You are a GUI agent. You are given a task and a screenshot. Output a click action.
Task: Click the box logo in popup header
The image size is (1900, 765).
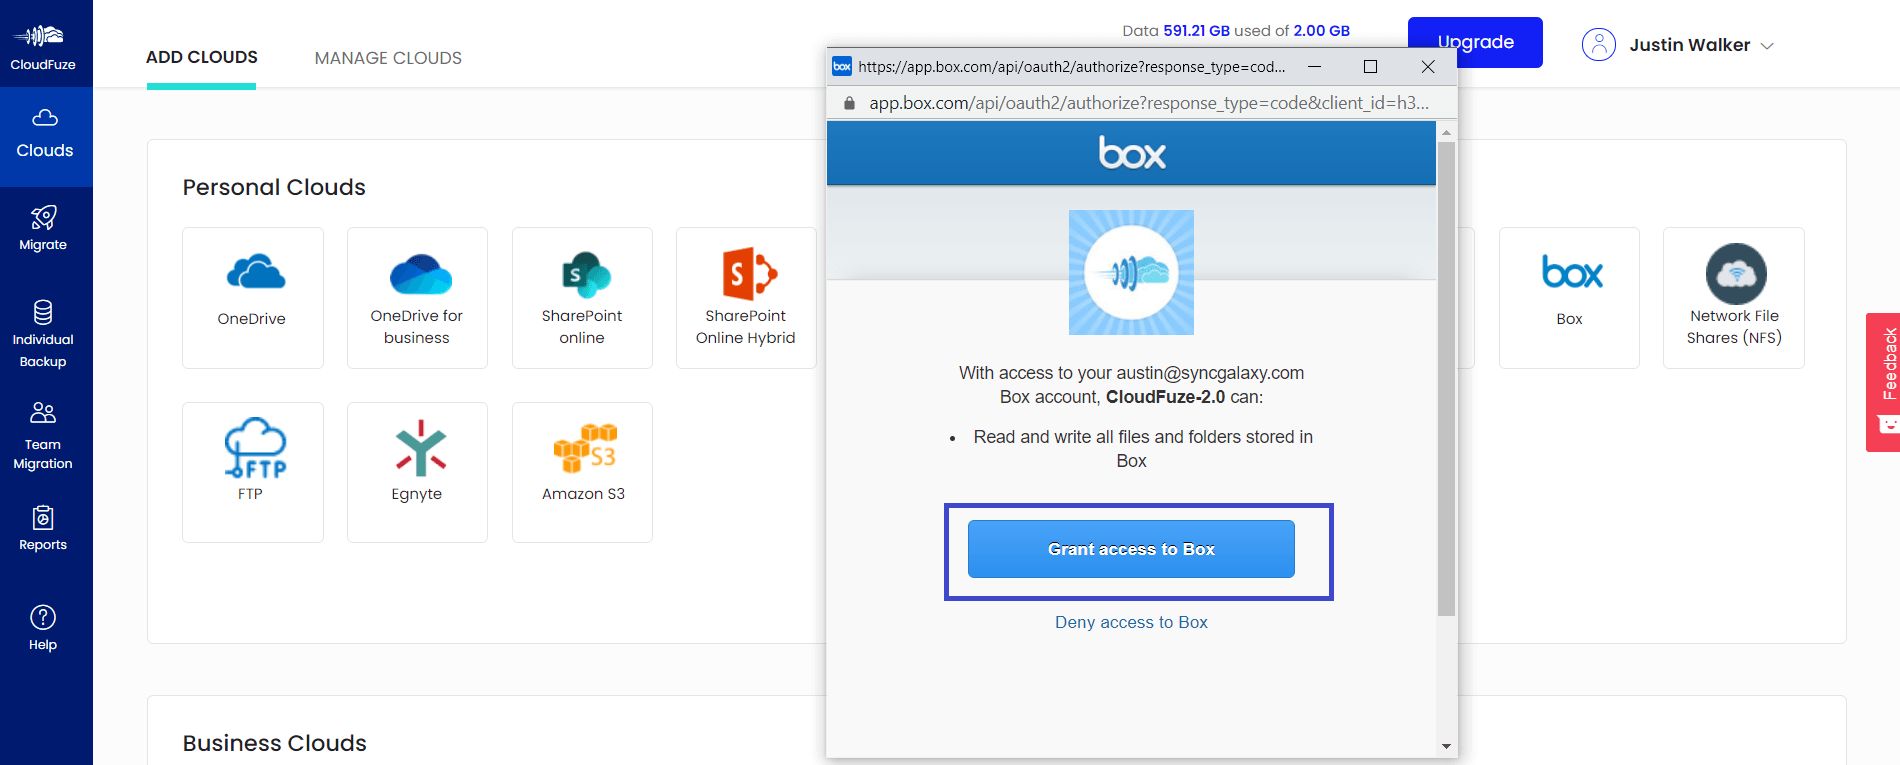(x=1132, y=153)
